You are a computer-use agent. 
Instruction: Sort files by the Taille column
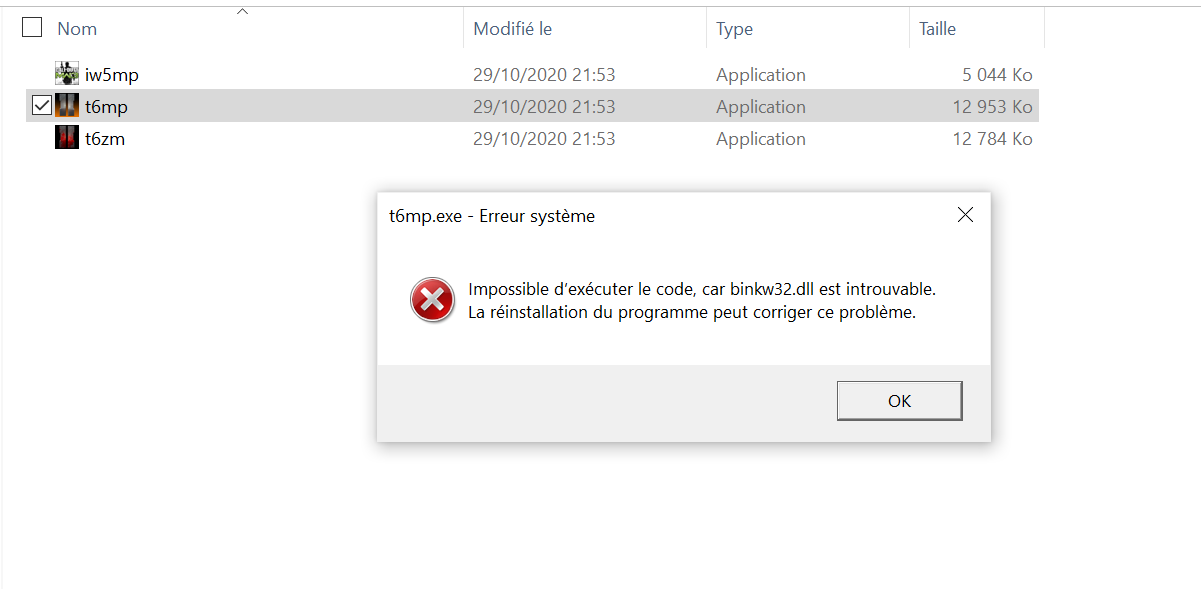tap(937, 29)
